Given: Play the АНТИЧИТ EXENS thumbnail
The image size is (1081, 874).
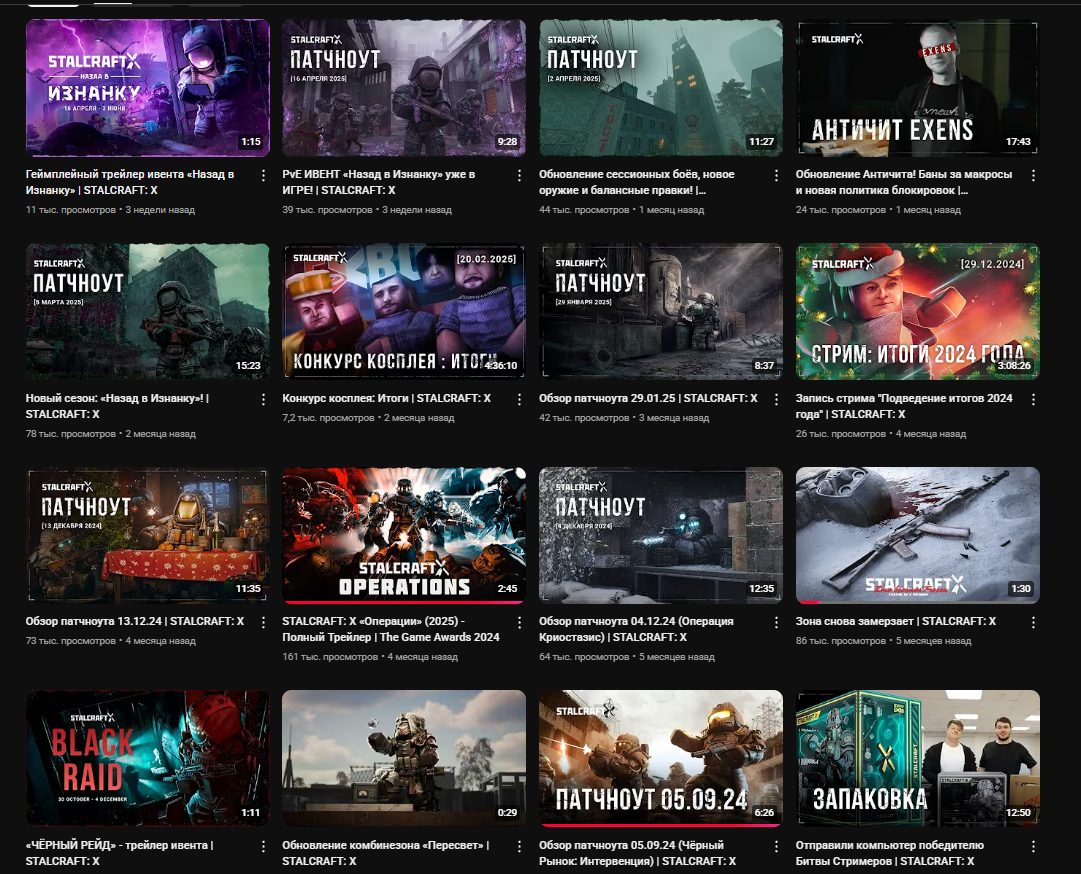Looking at the screenshot, I should tap(918, 88).
